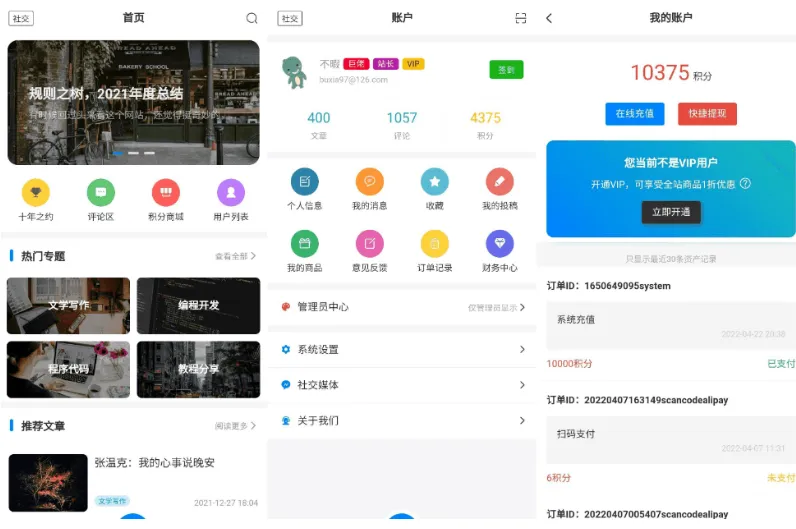Viewport: 796px width, 529px height.
Task: Open 管理员中心 menu entry
Action: tap(401, 307)
